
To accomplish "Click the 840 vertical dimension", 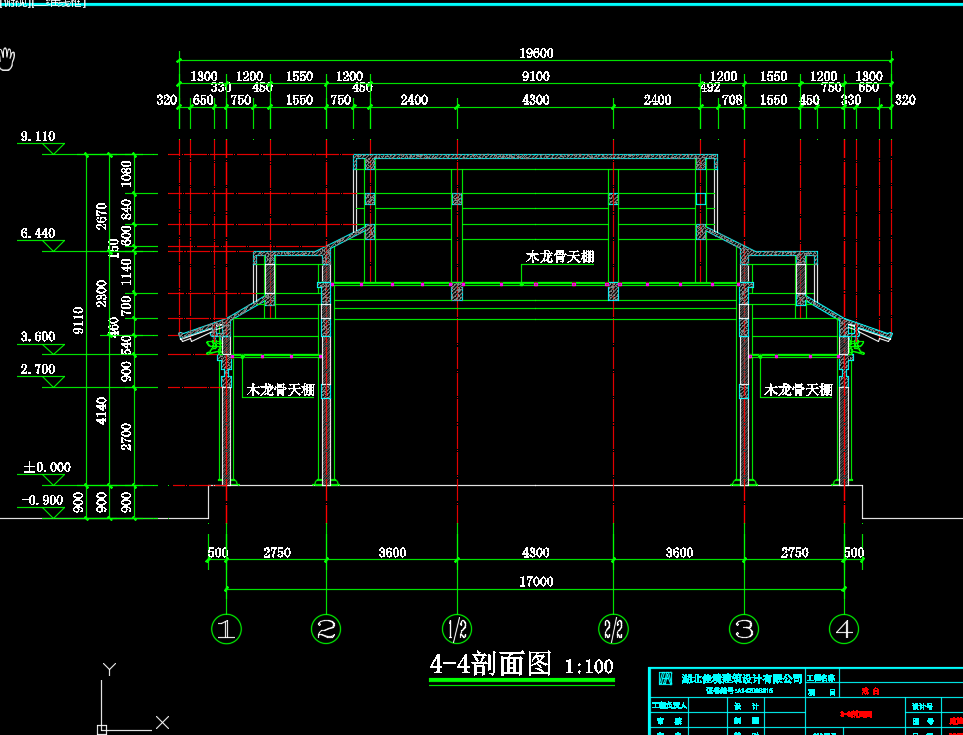I will coord(127,209).
